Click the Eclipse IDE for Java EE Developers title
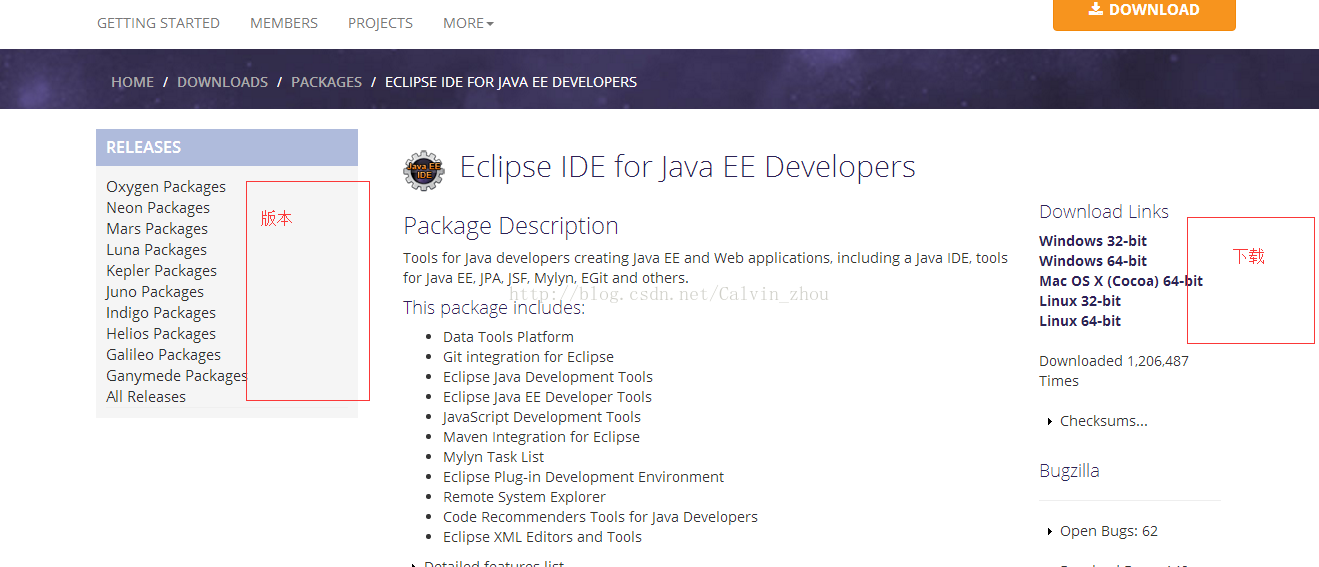The height and width of the screenshot is (567, 1319). click(687, 167)
